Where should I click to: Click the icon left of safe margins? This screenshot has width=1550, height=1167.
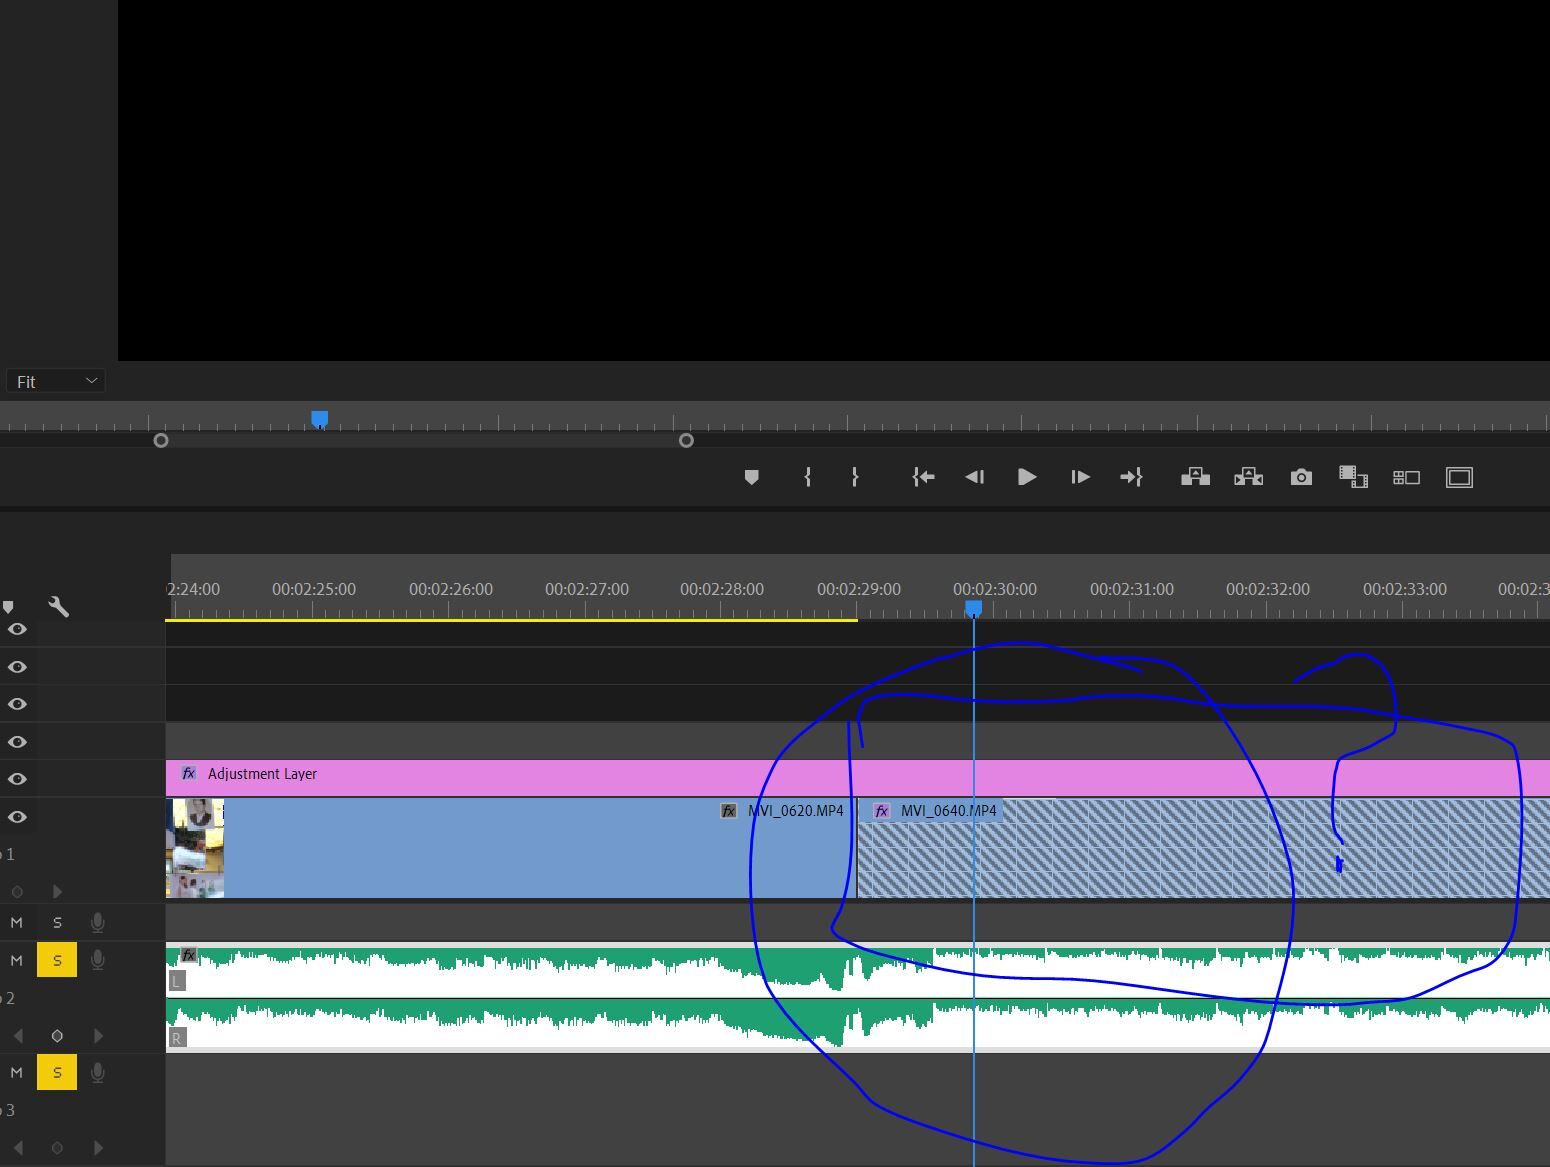(x=1406, y=478)
